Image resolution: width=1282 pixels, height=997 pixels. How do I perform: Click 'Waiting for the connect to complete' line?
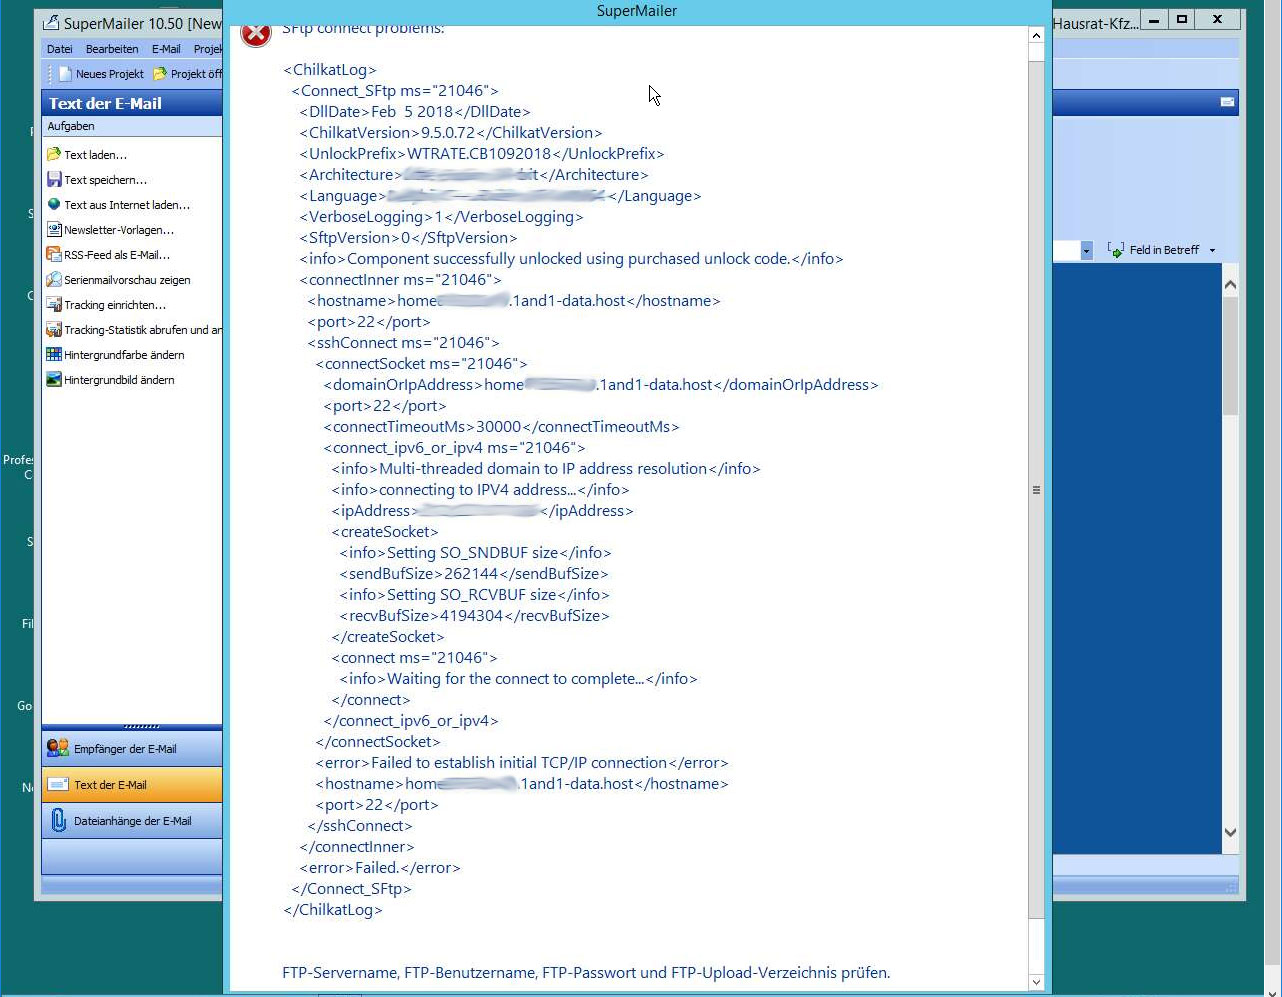coord(518,679)
